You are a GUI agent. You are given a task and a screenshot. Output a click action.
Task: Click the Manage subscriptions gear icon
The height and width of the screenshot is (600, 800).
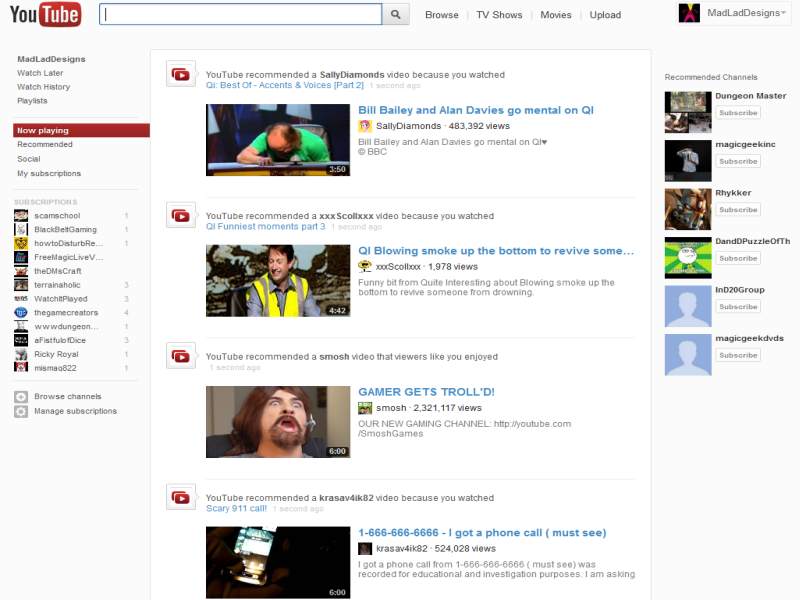21,411
